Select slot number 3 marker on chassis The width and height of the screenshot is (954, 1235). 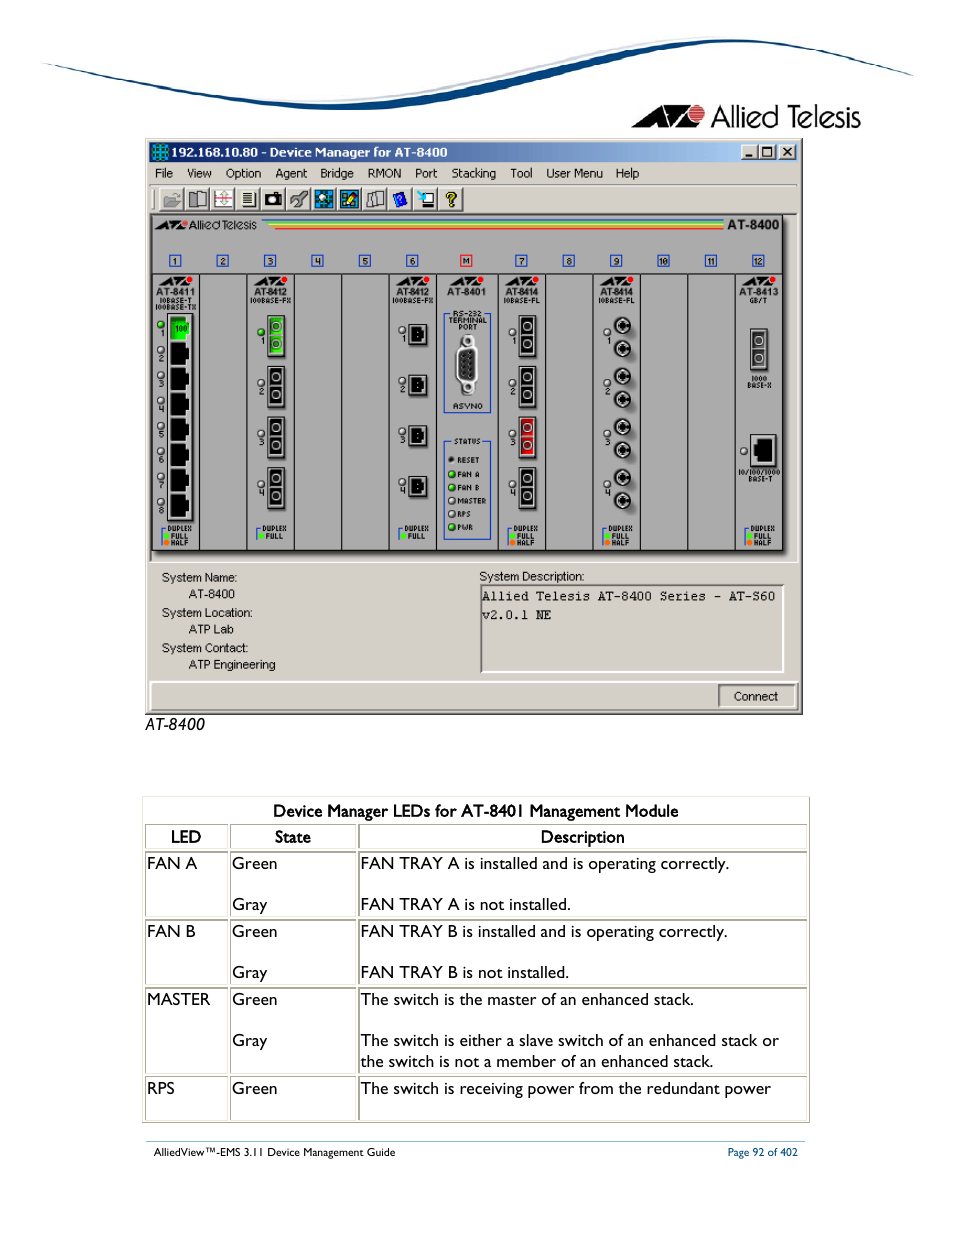(270, 261)
